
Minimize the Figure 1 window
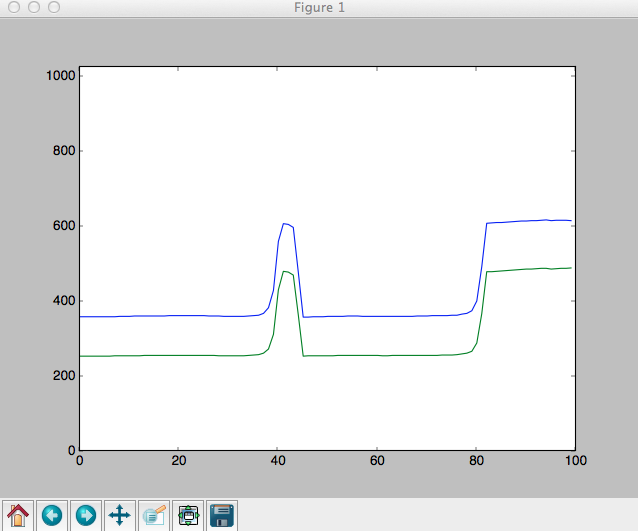click(x=32, y=7)
